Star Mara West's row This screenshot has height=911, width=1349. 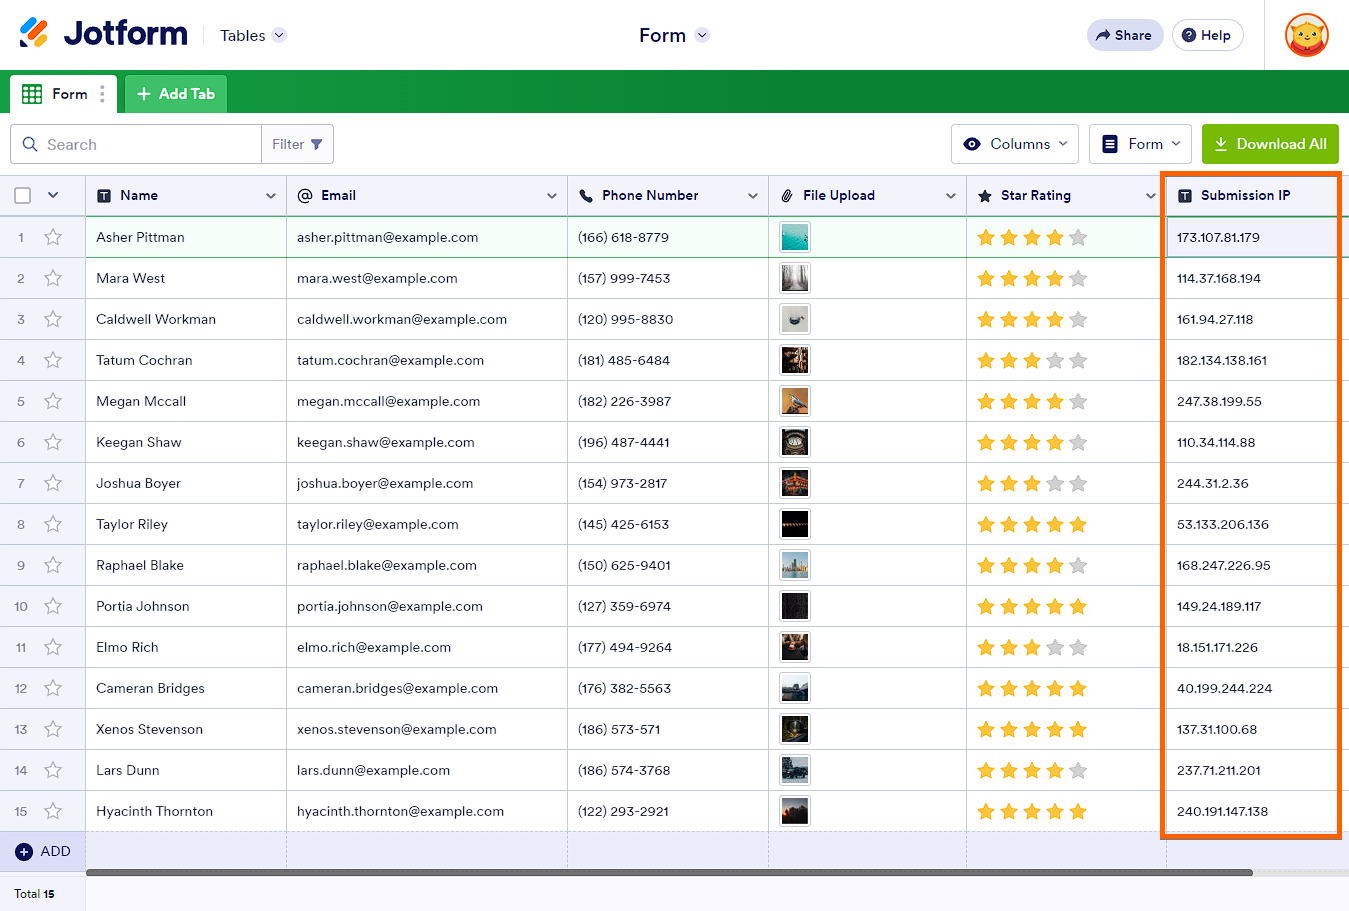(x=53, y=278)
